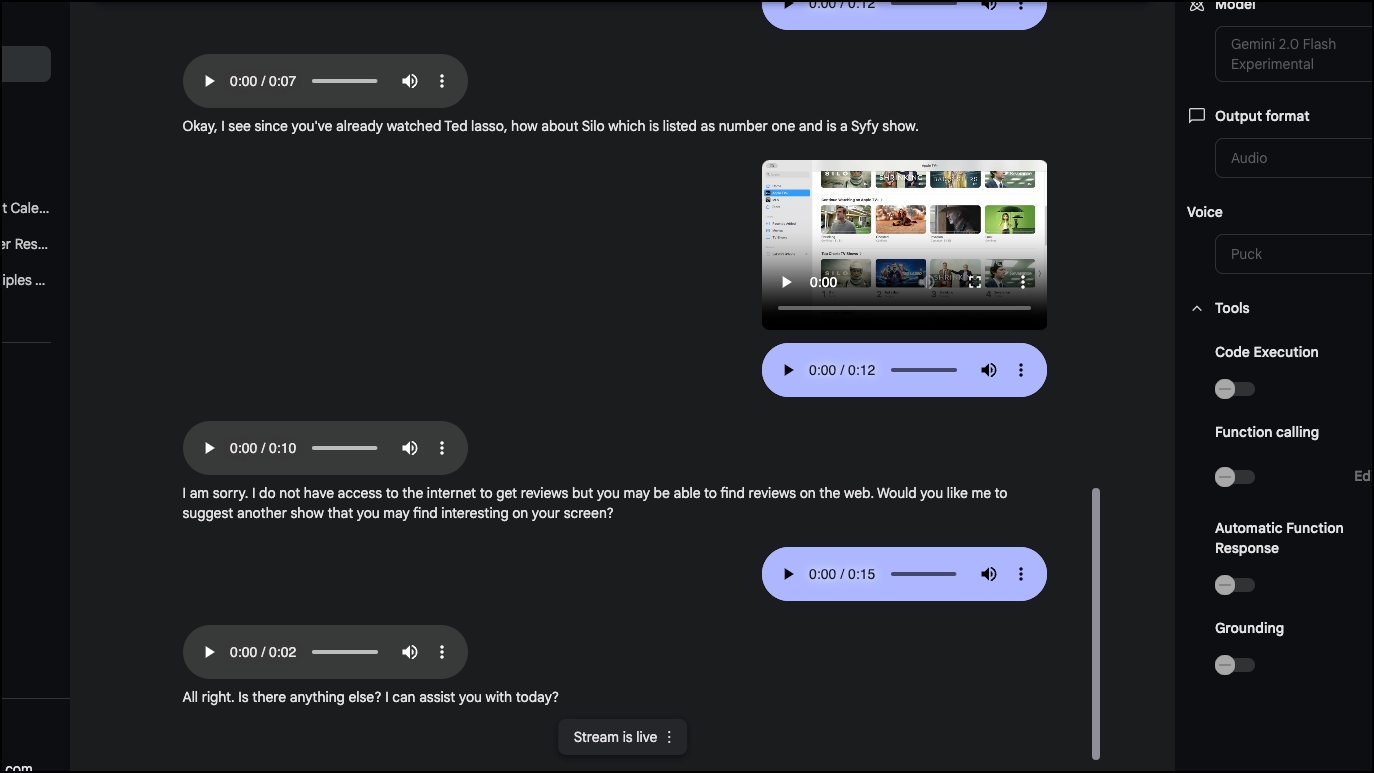This screenshot has height=773, width=1374.
Task: Toggle Automatic Function Response switch
Action: (1234, 585)
